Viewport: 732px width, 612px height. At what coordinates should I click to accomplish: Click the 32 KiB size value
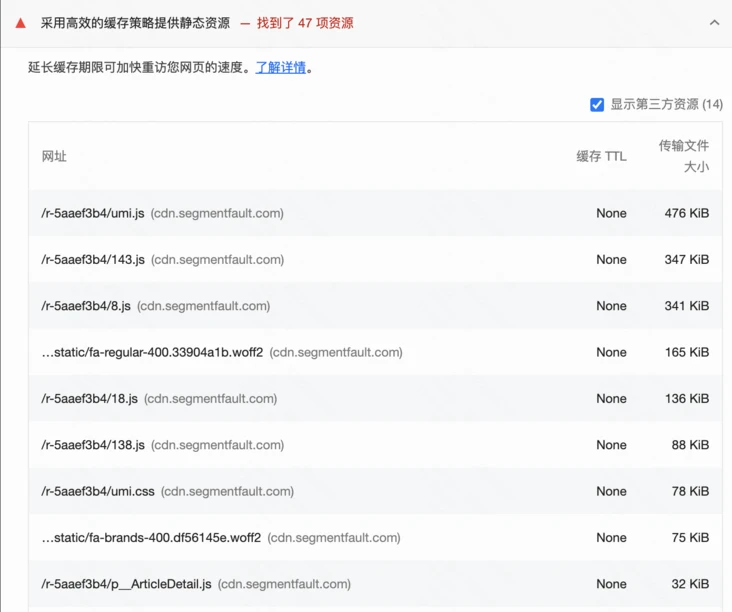(690, 584)
